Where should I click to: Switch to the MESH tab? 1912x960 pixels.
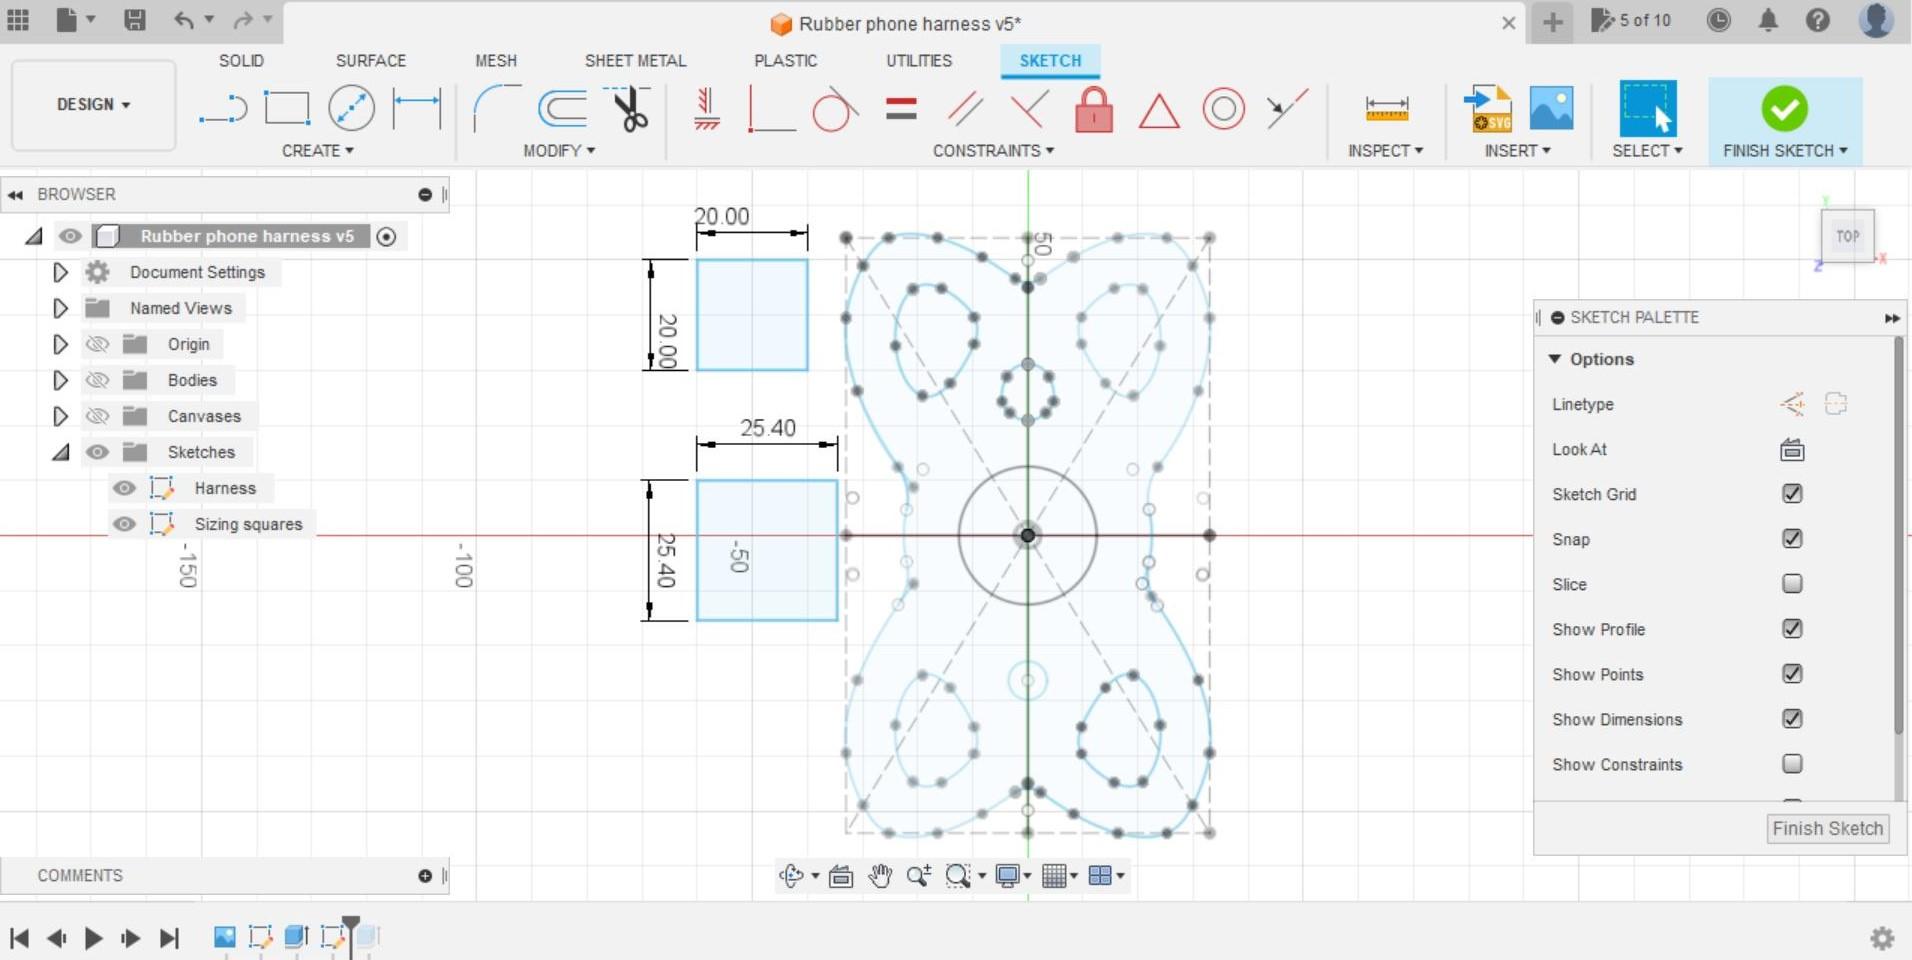click(496, 61)
